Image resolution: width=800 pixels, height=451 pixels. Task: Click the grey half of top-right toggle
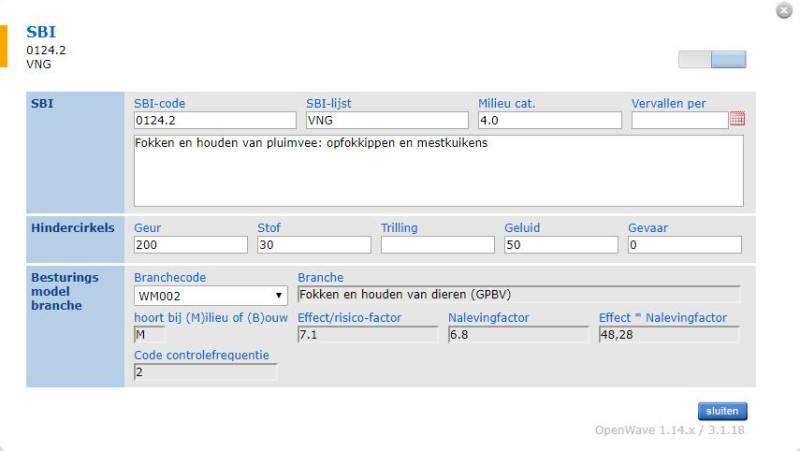click(x=694, y=59)
